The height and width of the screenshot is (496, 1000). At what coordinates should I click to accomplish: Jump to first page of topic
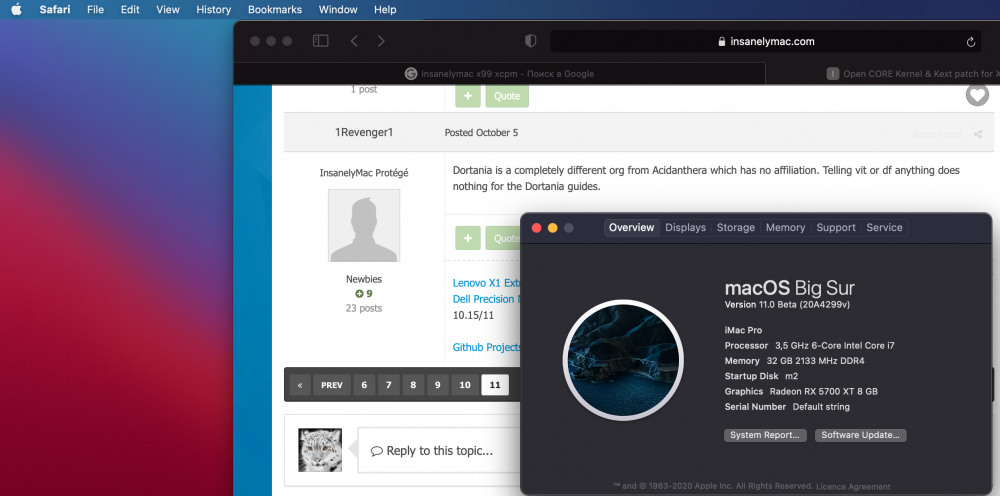tap(300, 385)
